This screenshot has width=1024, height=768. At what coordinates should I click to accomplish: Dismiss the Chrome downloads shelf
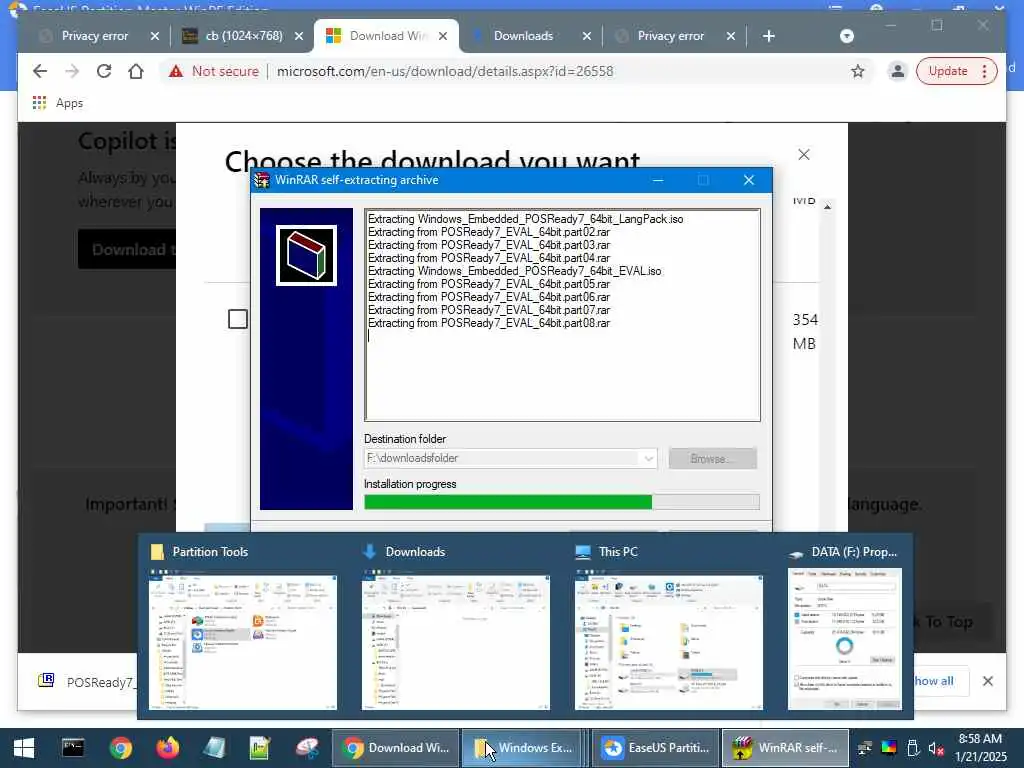(x=987, y=681)
